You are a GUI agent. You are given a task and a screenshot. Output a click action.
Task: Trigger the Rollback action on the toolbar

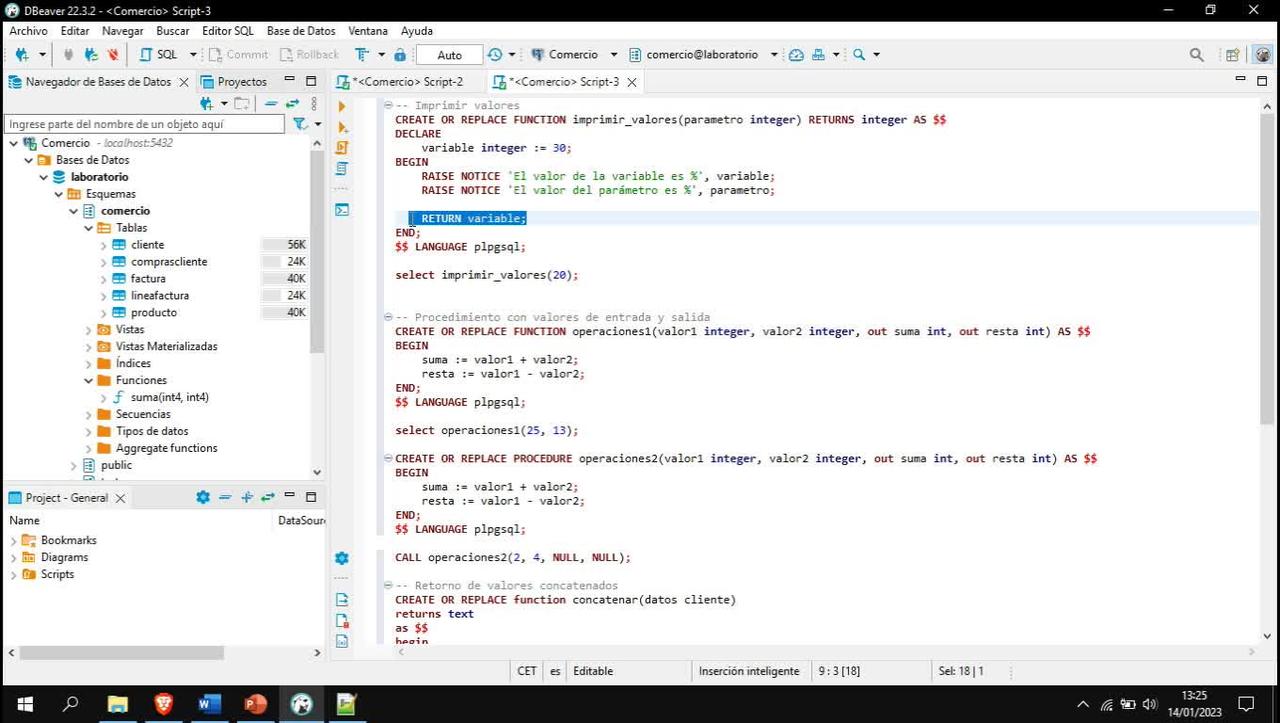coord(304,54)
